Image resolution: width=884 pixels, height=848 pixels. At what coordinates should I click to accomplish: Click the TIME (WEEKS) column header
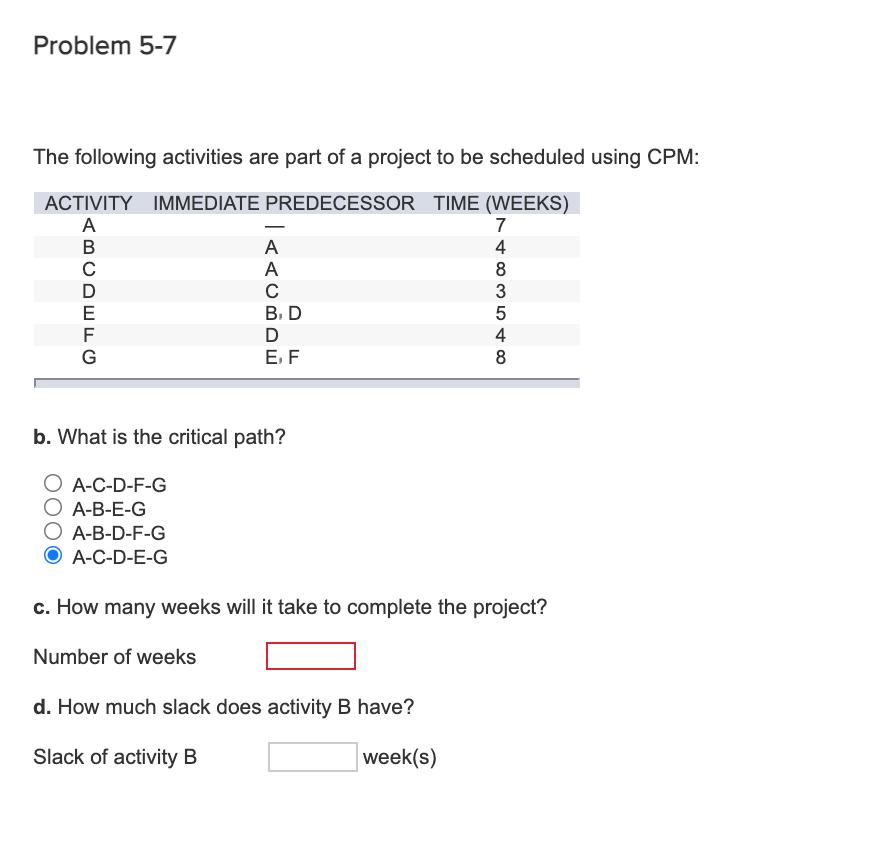tap(500, 202)
